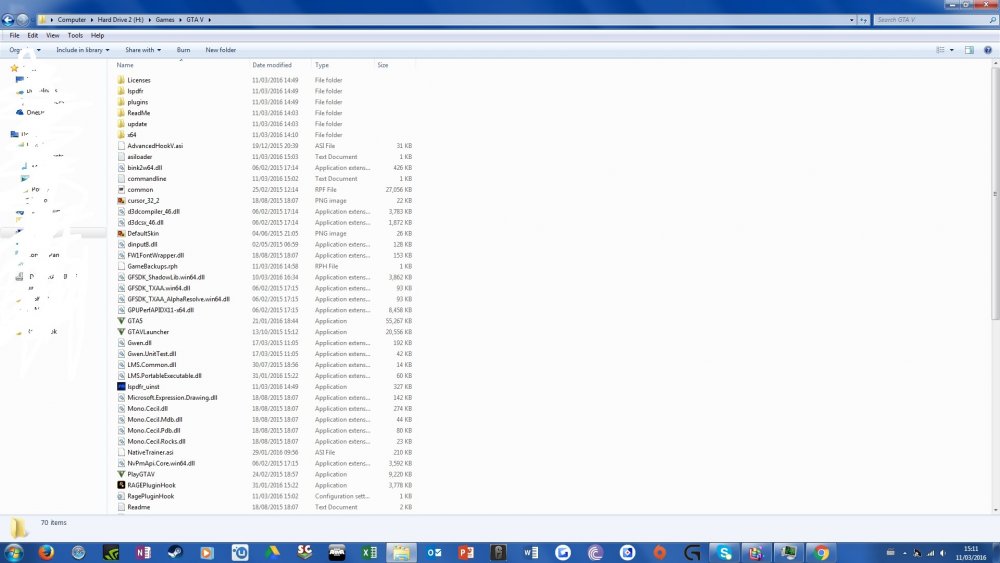Open the Edit menu
Image resolution: width=1000 pixels, height=563 pixels.
coord(33,36)
